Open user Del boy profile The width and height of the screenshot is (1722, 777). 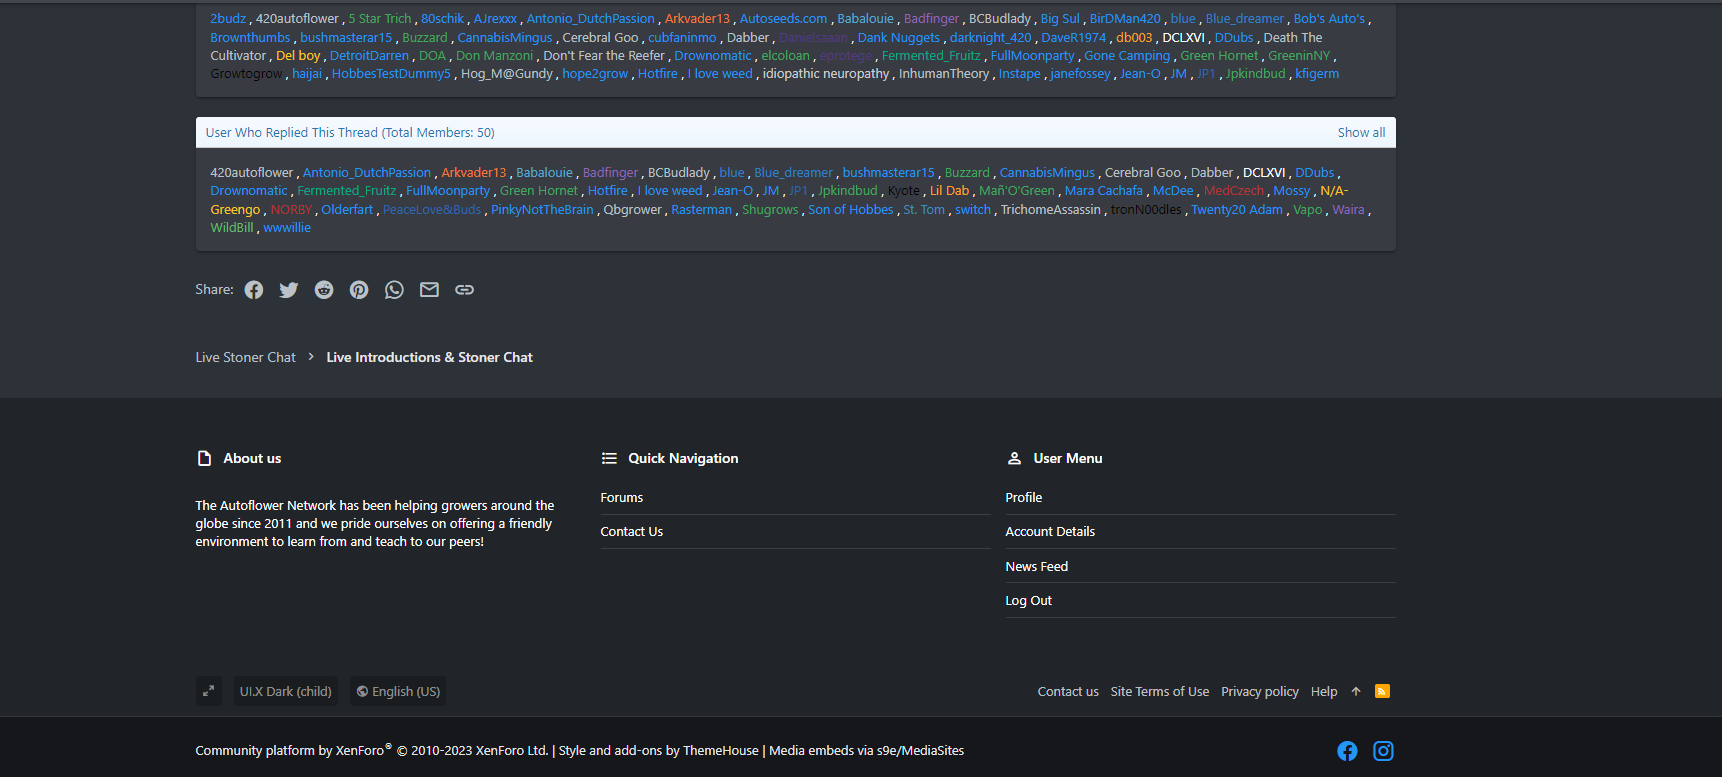tap(298, 55)
